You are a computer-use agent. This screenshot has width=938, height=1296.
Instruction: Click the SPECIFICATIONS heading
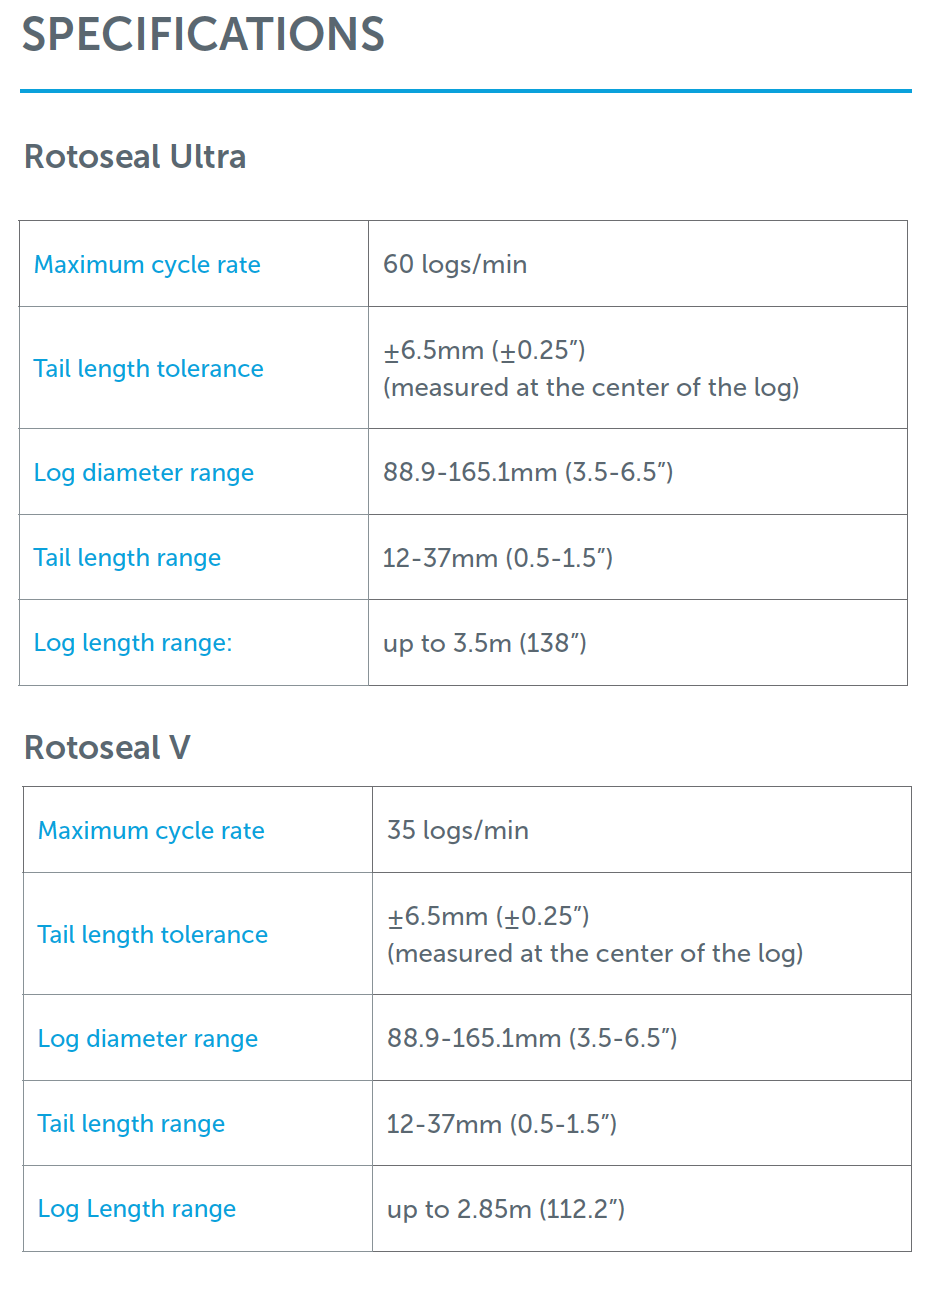[x=203, y=35]
